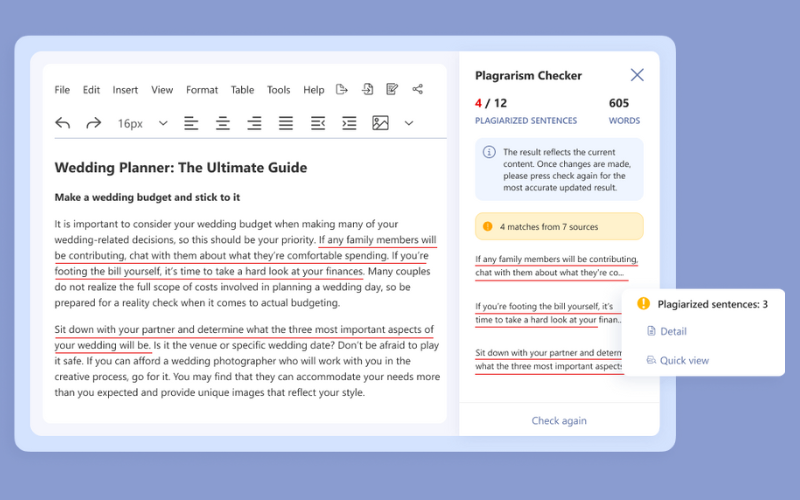
Task: Select 'If any family members' match in panel
Action: tap(556, 266)
